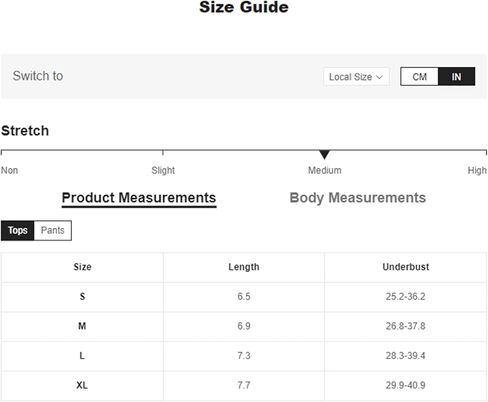This screenshot has height=402, width=488.
Task: Click the Local Size chevron arrow
Action: click(379, 77)
